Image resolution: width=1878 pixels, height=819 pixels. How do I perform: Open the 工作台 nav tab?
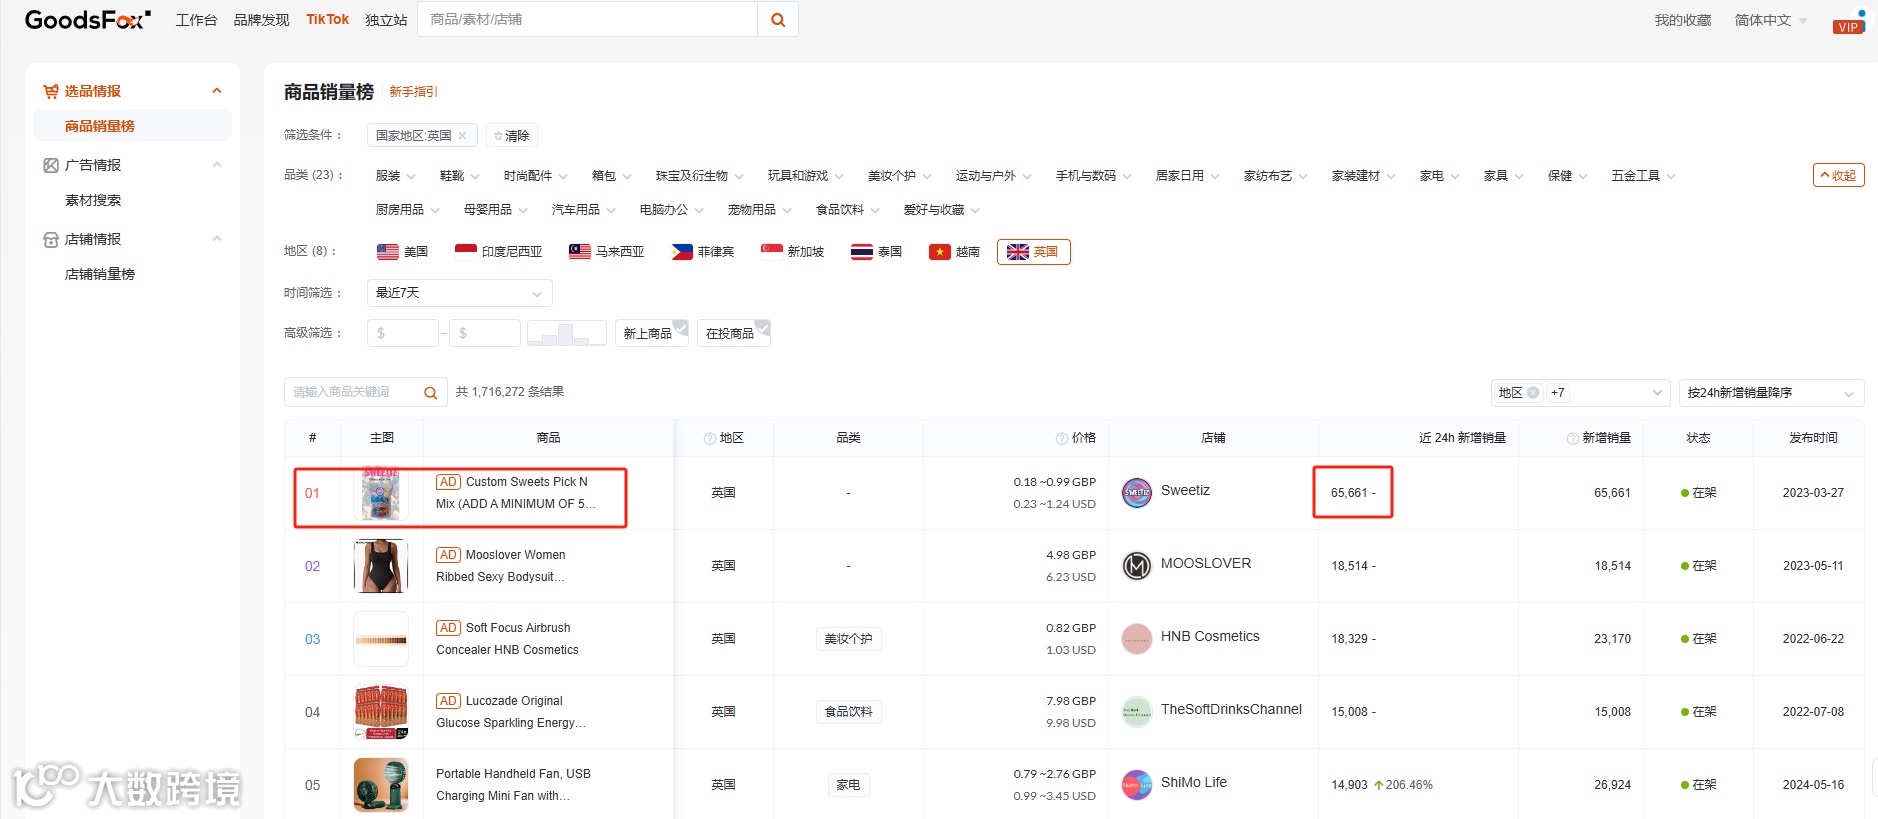point(196,20)
